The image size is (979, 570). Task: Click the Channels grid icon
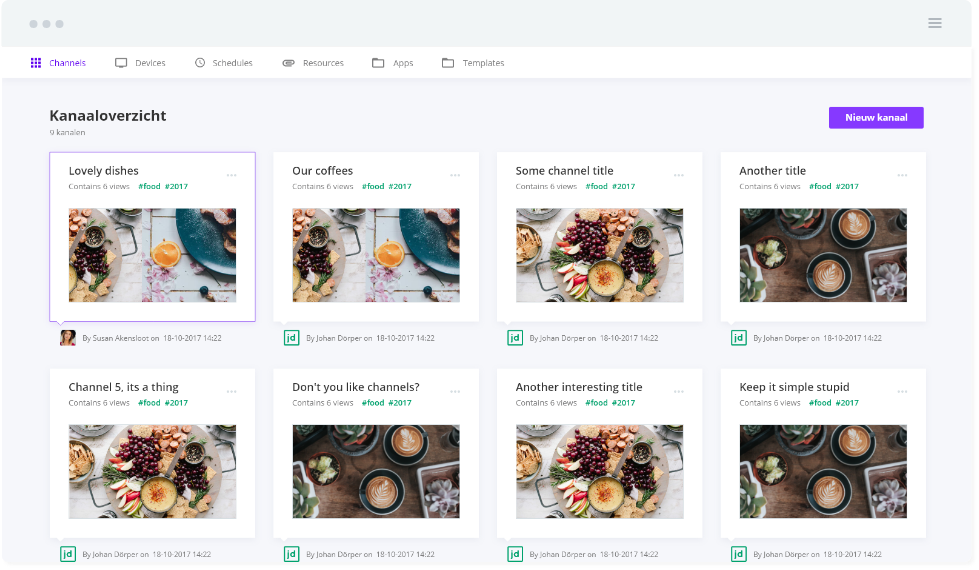pos(36,63)
